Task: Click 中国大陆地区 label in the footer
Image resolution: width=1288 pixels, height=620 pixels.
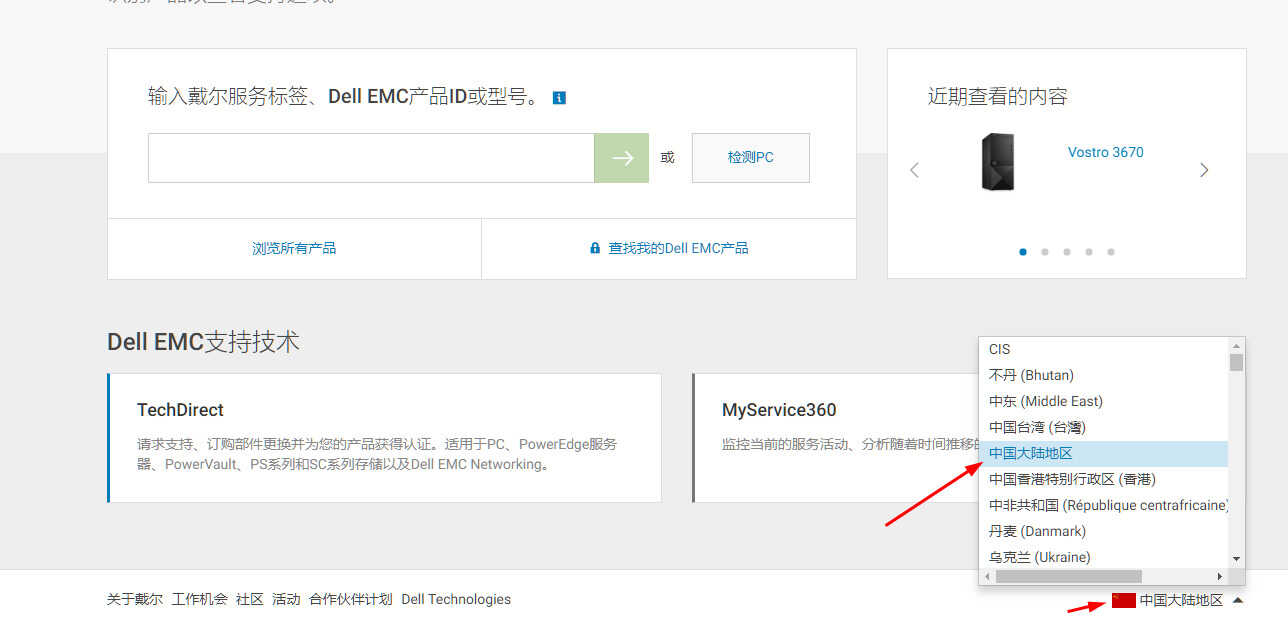Action: tap(1181, 600)
